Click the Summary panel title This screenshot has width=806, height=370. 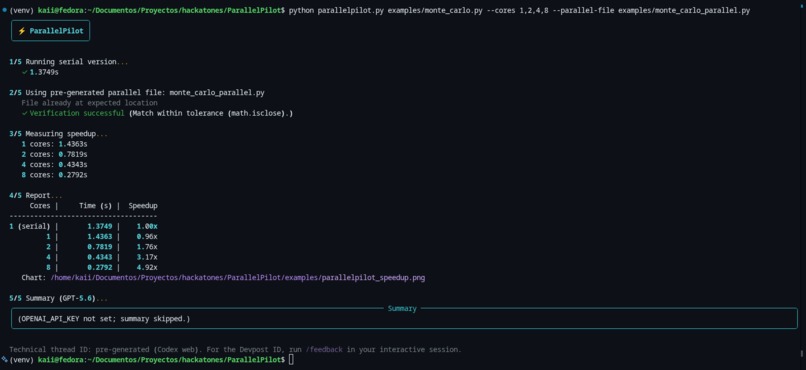tap(402, 308)
